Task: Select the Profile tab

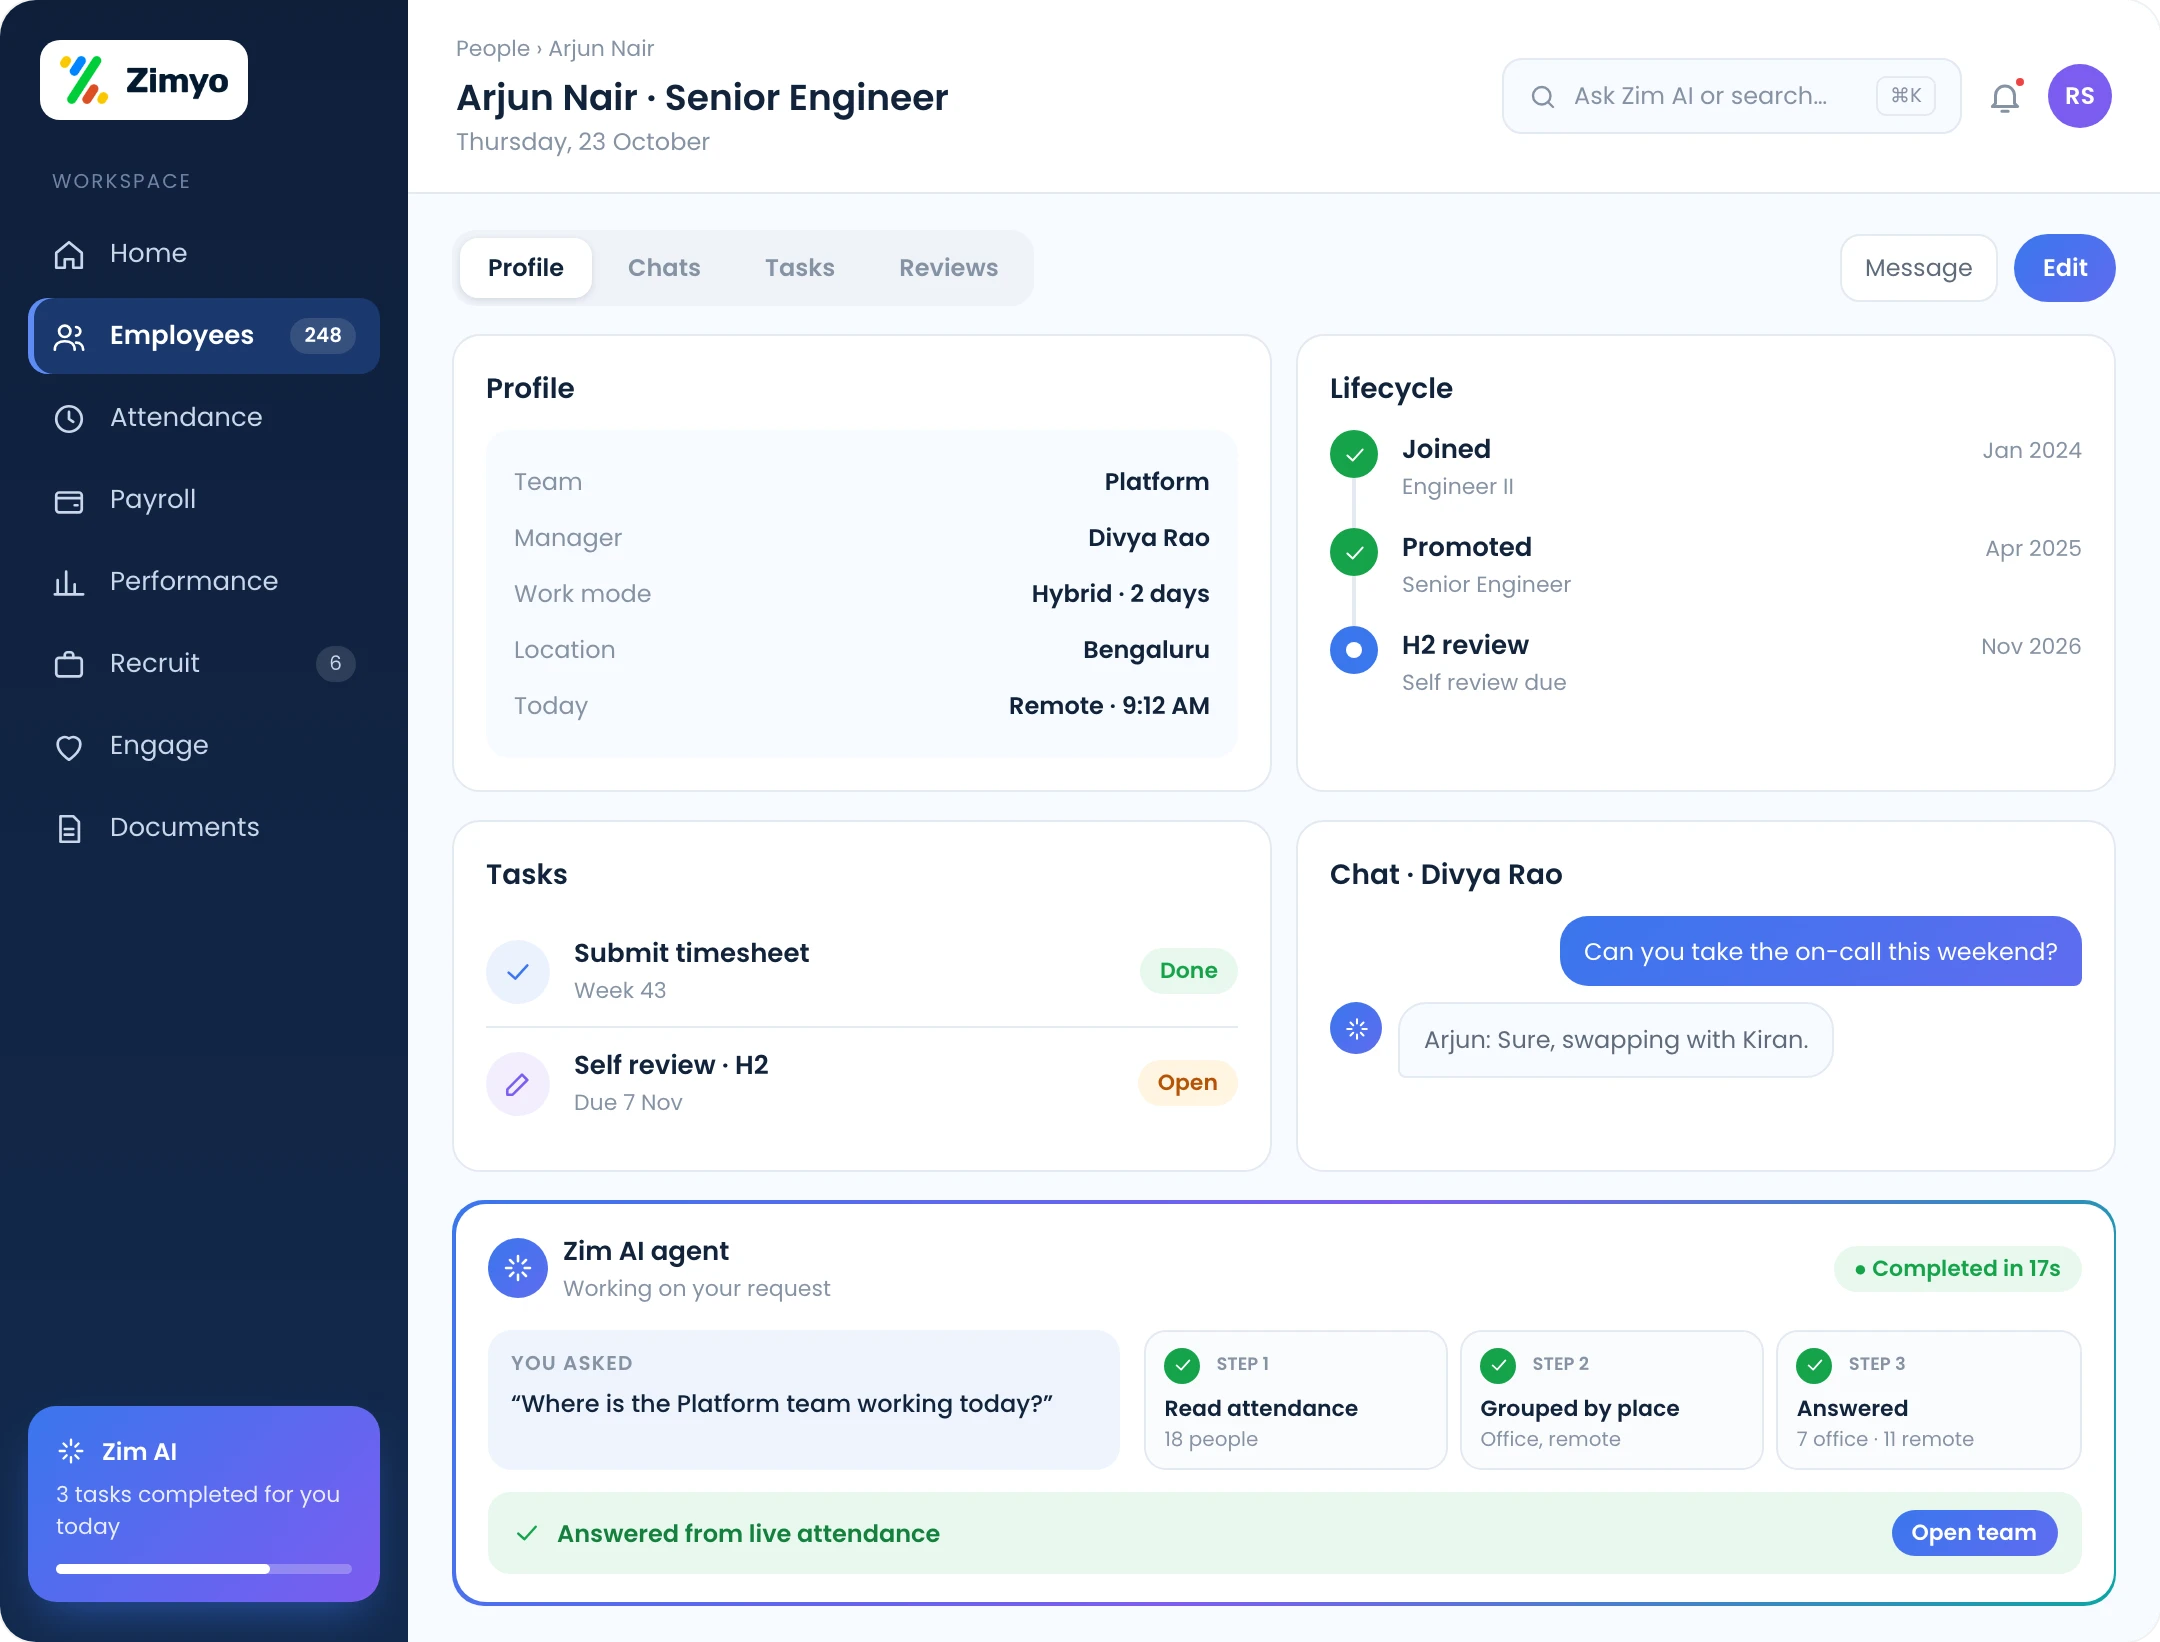Action: click(526, 268)
